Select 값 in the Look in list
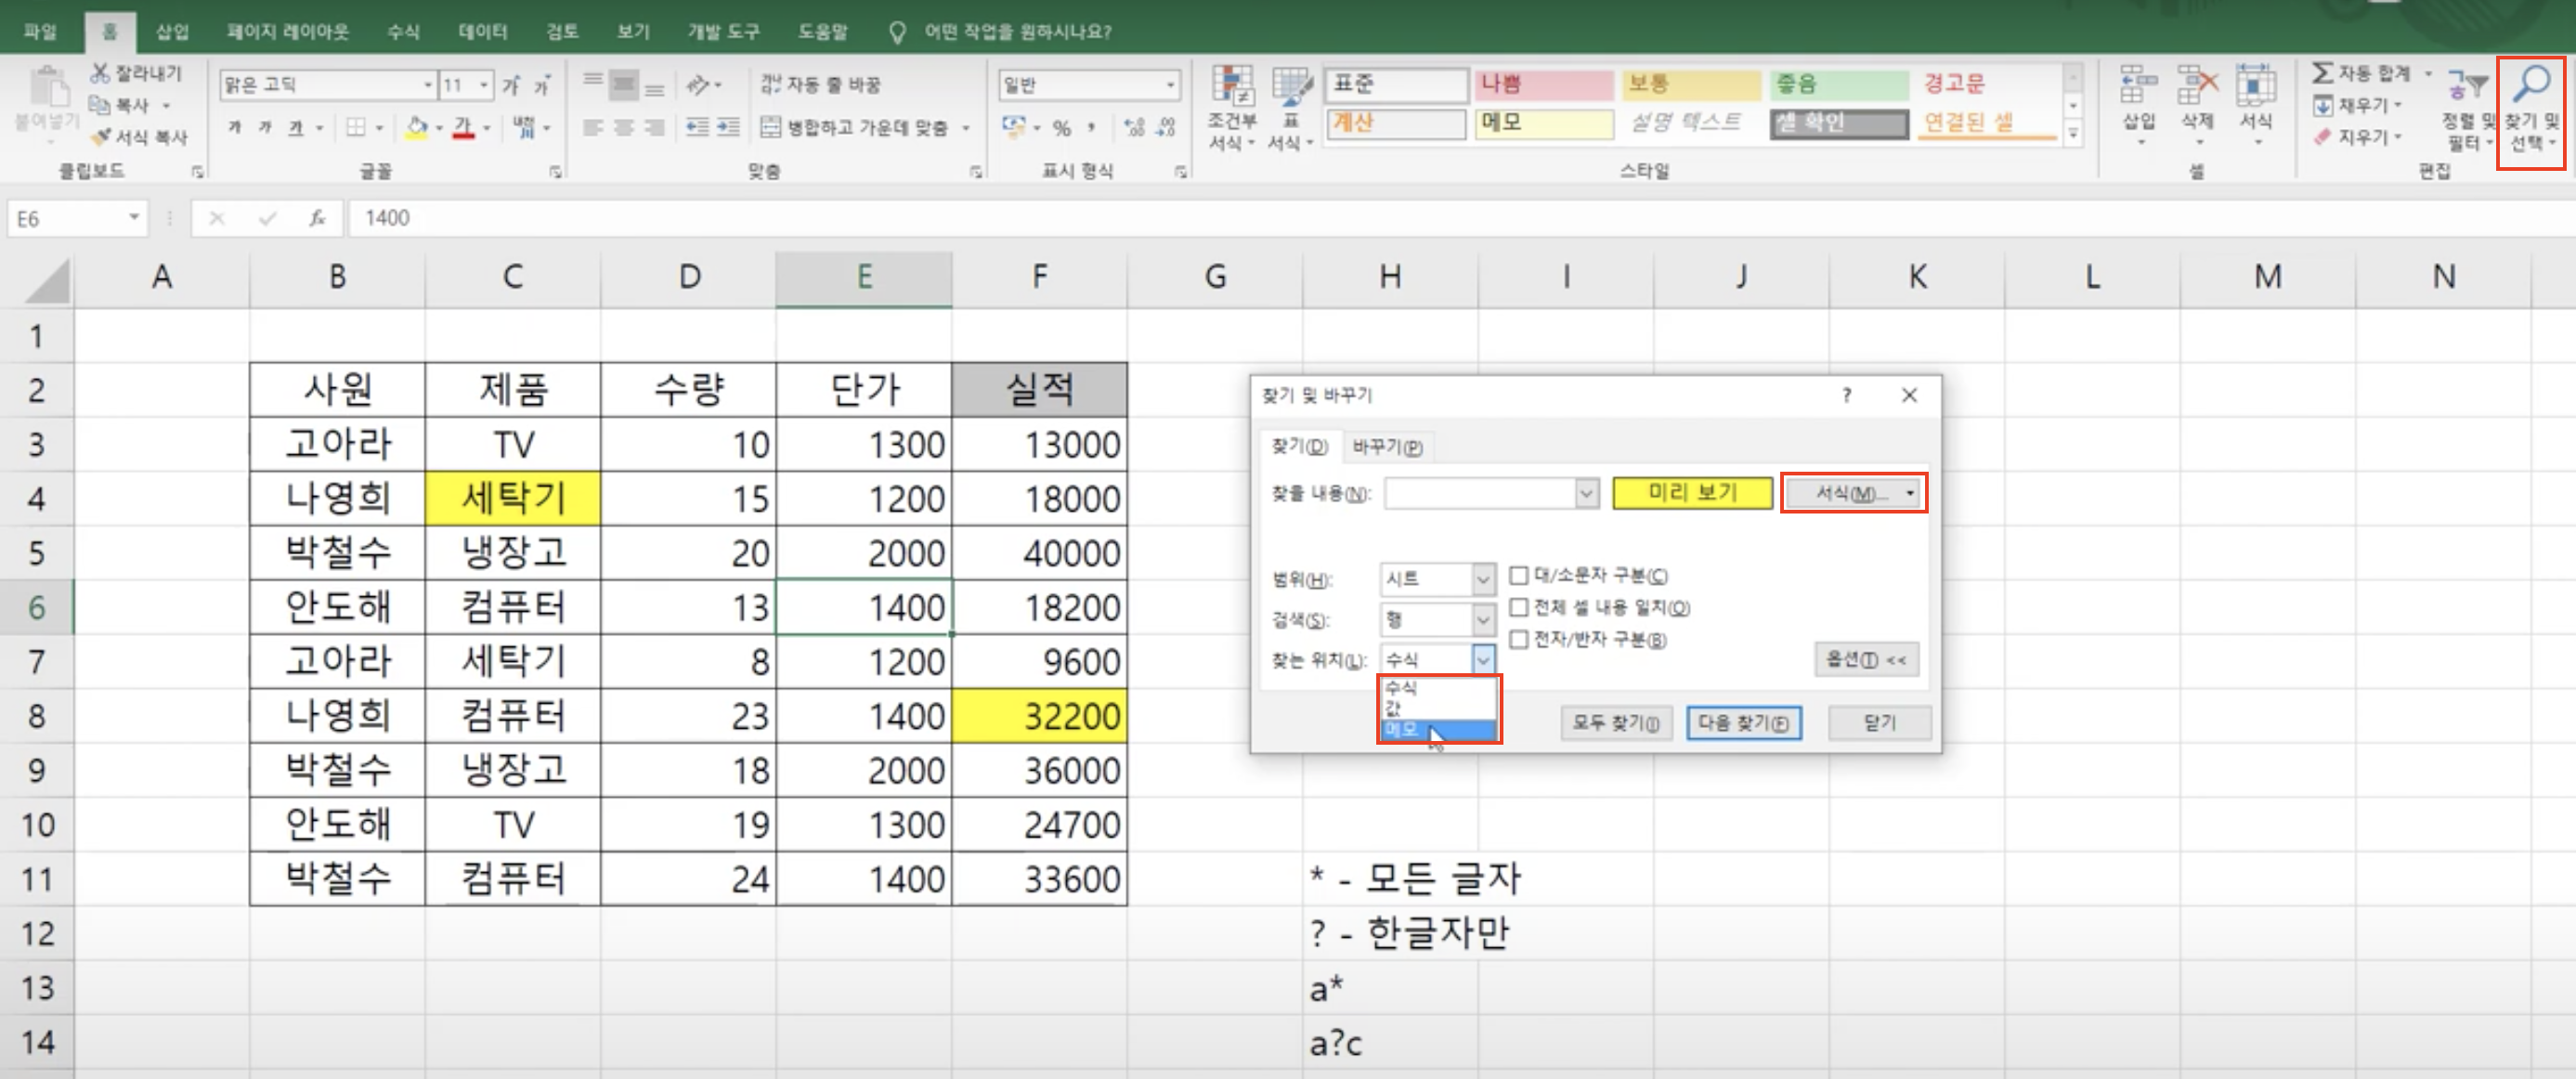Image resolution: width=2576 pixels, height=1079 pixels. [1438, 709]
